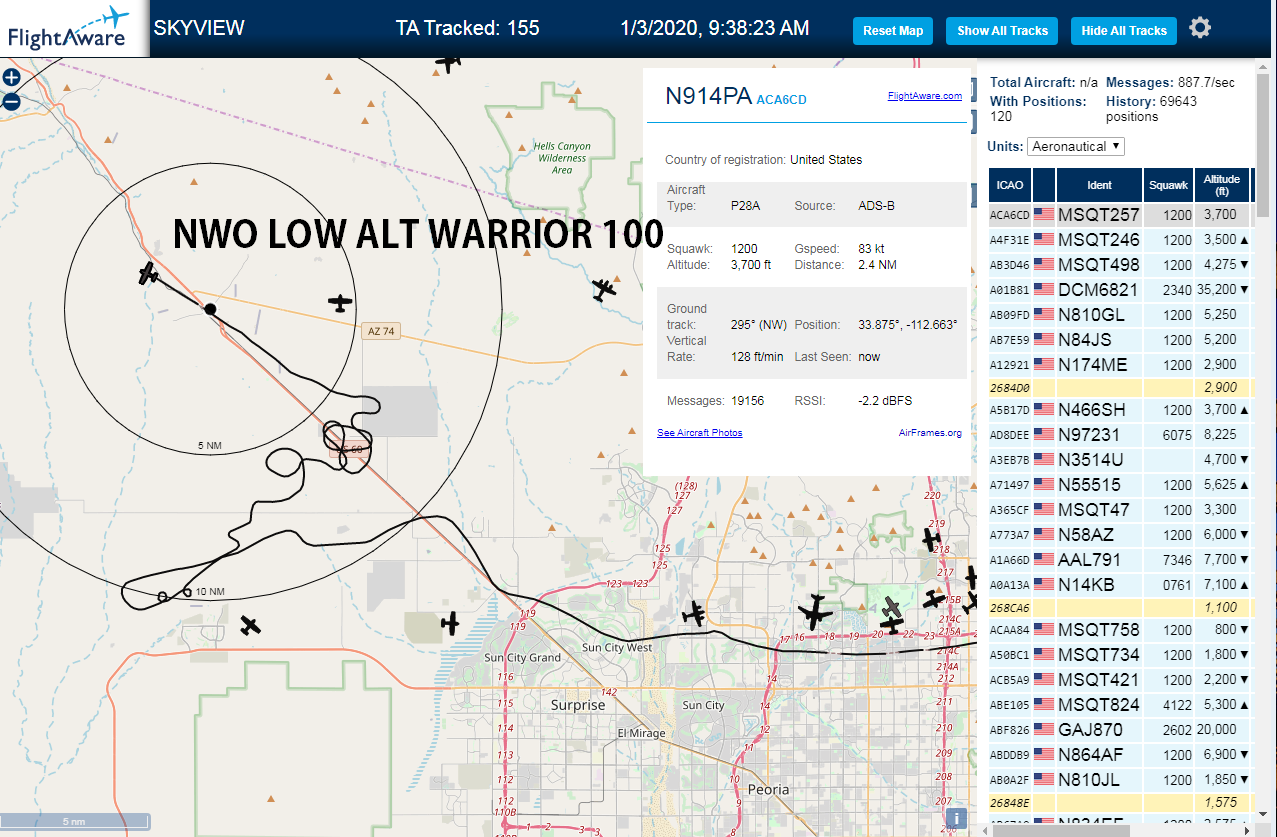
Task: Click the US flag in the AAL791 row
Action: (x=1044, y=560)
